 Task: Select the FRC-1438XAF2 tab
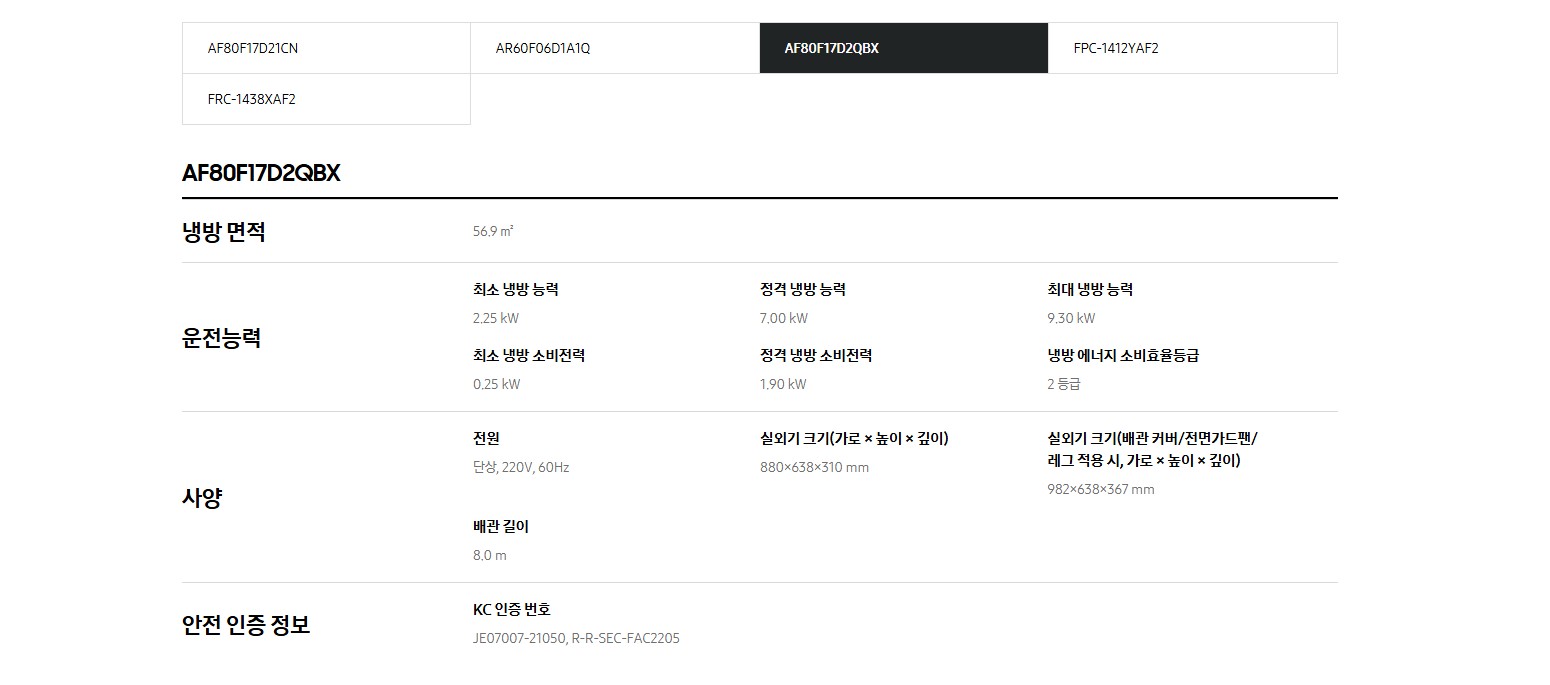pyautogui.click(x=326, y=99)
